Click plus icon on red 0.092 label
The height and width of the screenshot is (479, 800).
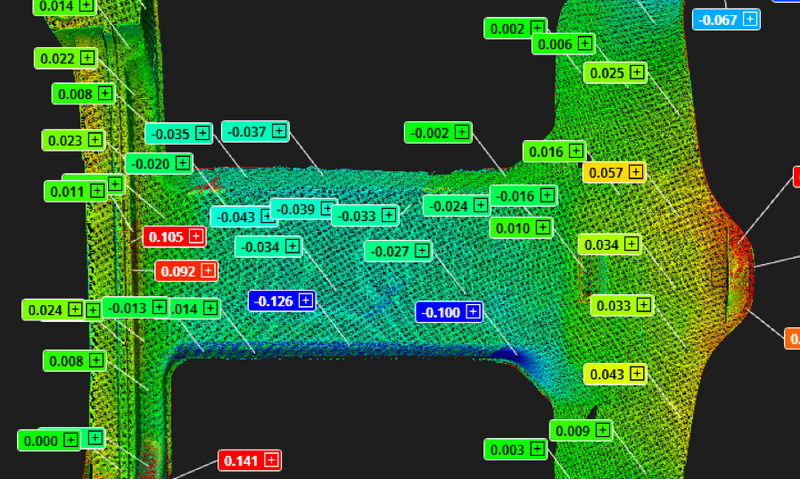click(208, 270)
